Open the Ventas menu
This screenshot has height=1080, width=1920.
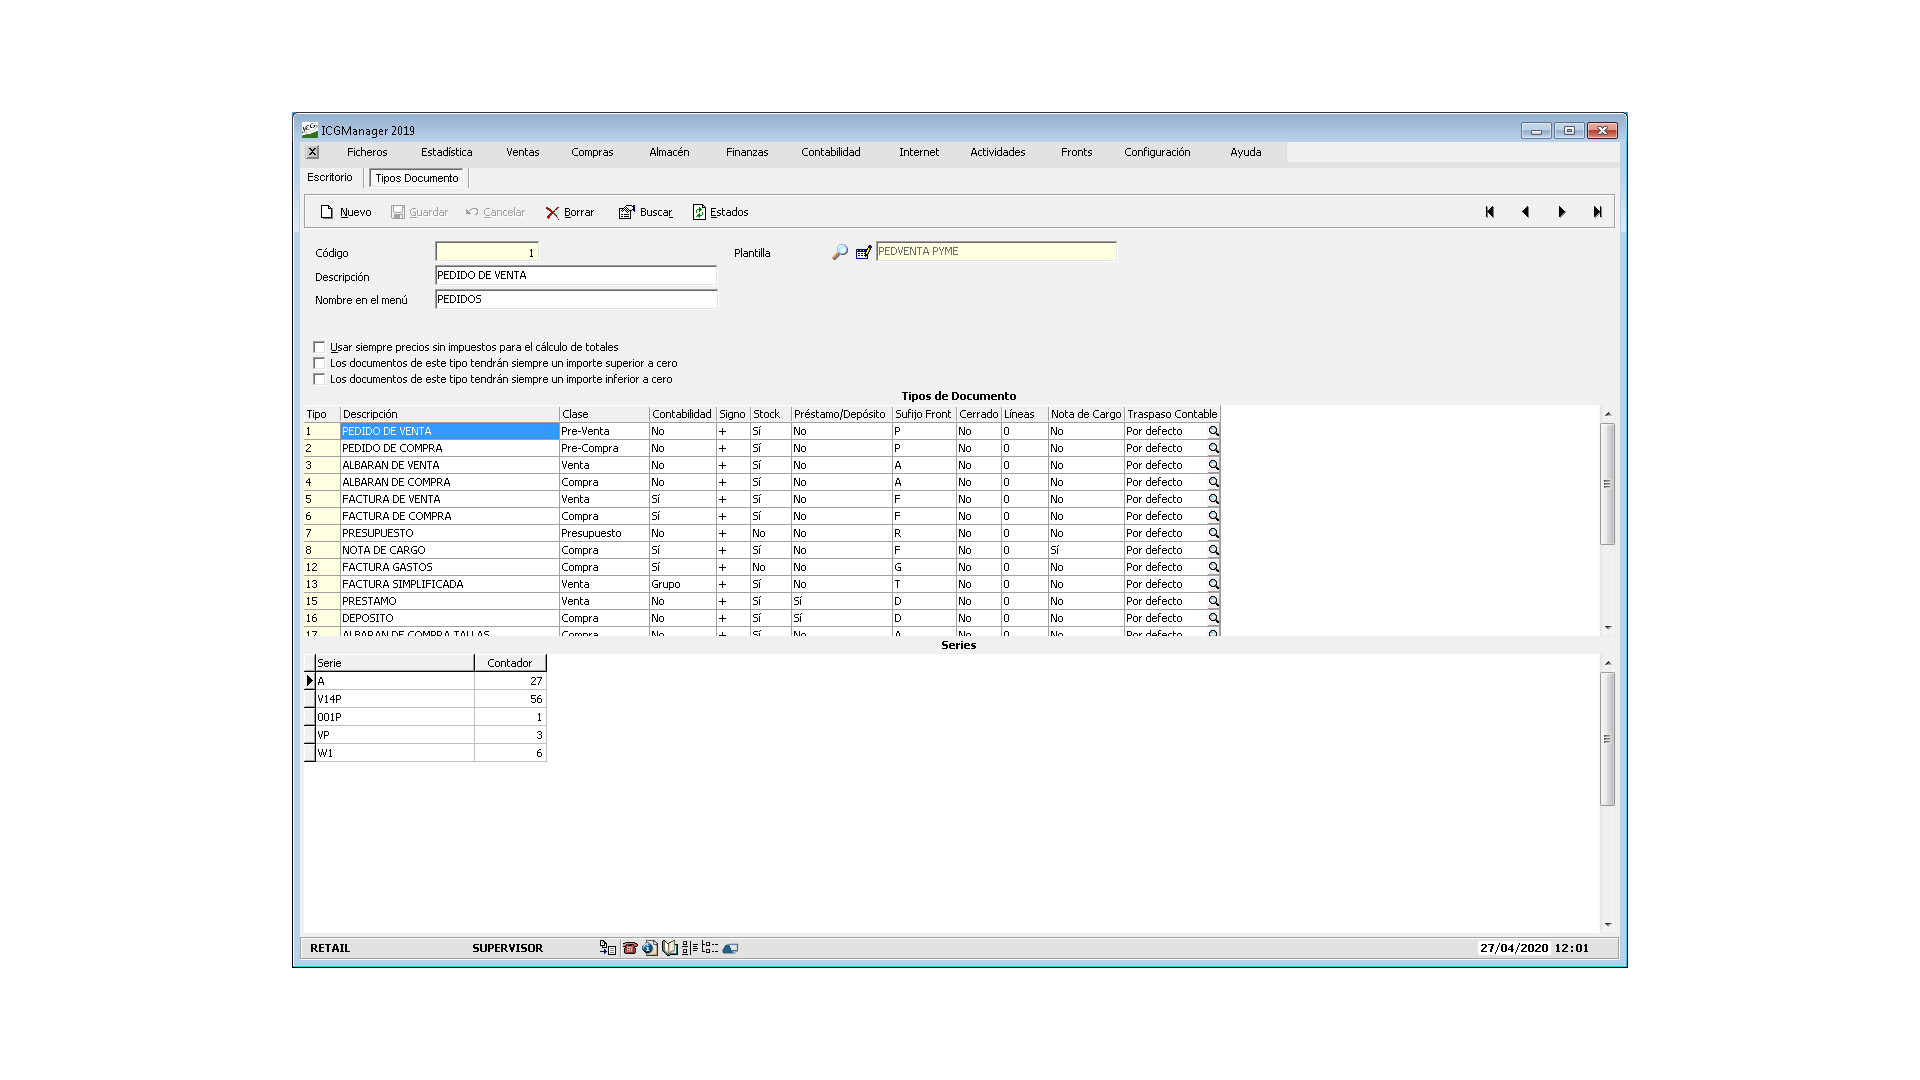(x=522, y=152)
